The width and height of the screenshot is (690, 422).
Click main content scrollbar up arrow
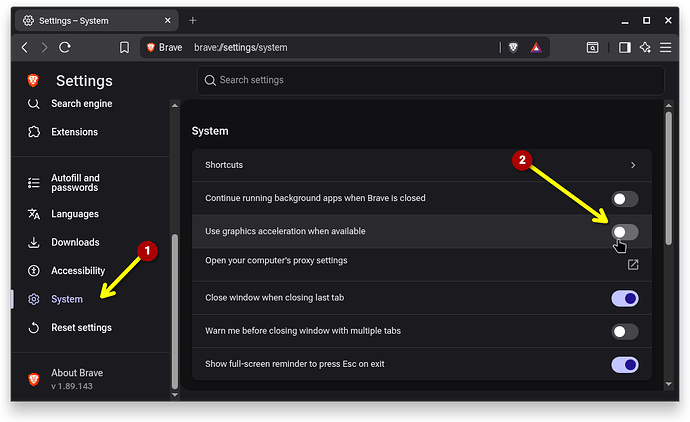pos(668,105)
